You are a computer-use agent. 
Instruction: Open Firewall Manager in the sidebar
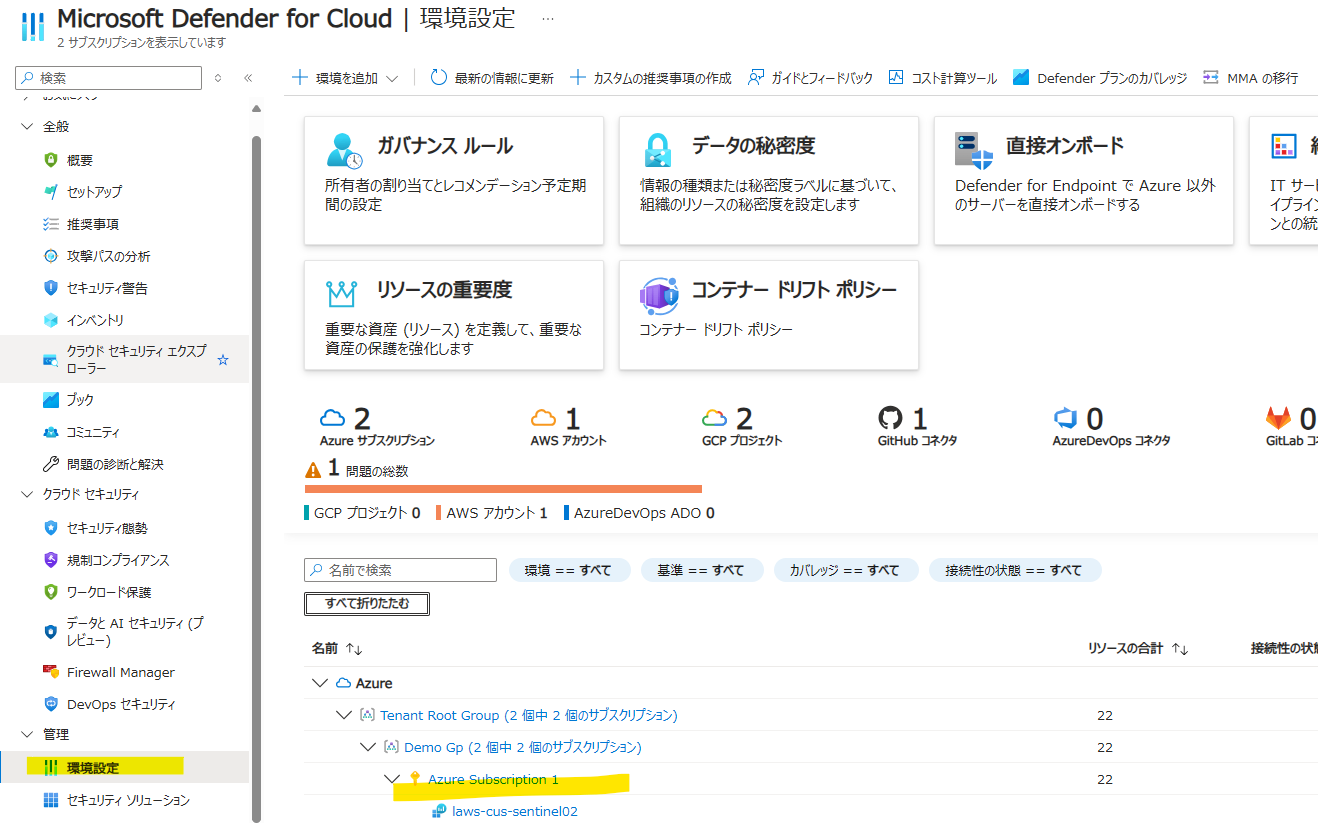tap(120, 672)
